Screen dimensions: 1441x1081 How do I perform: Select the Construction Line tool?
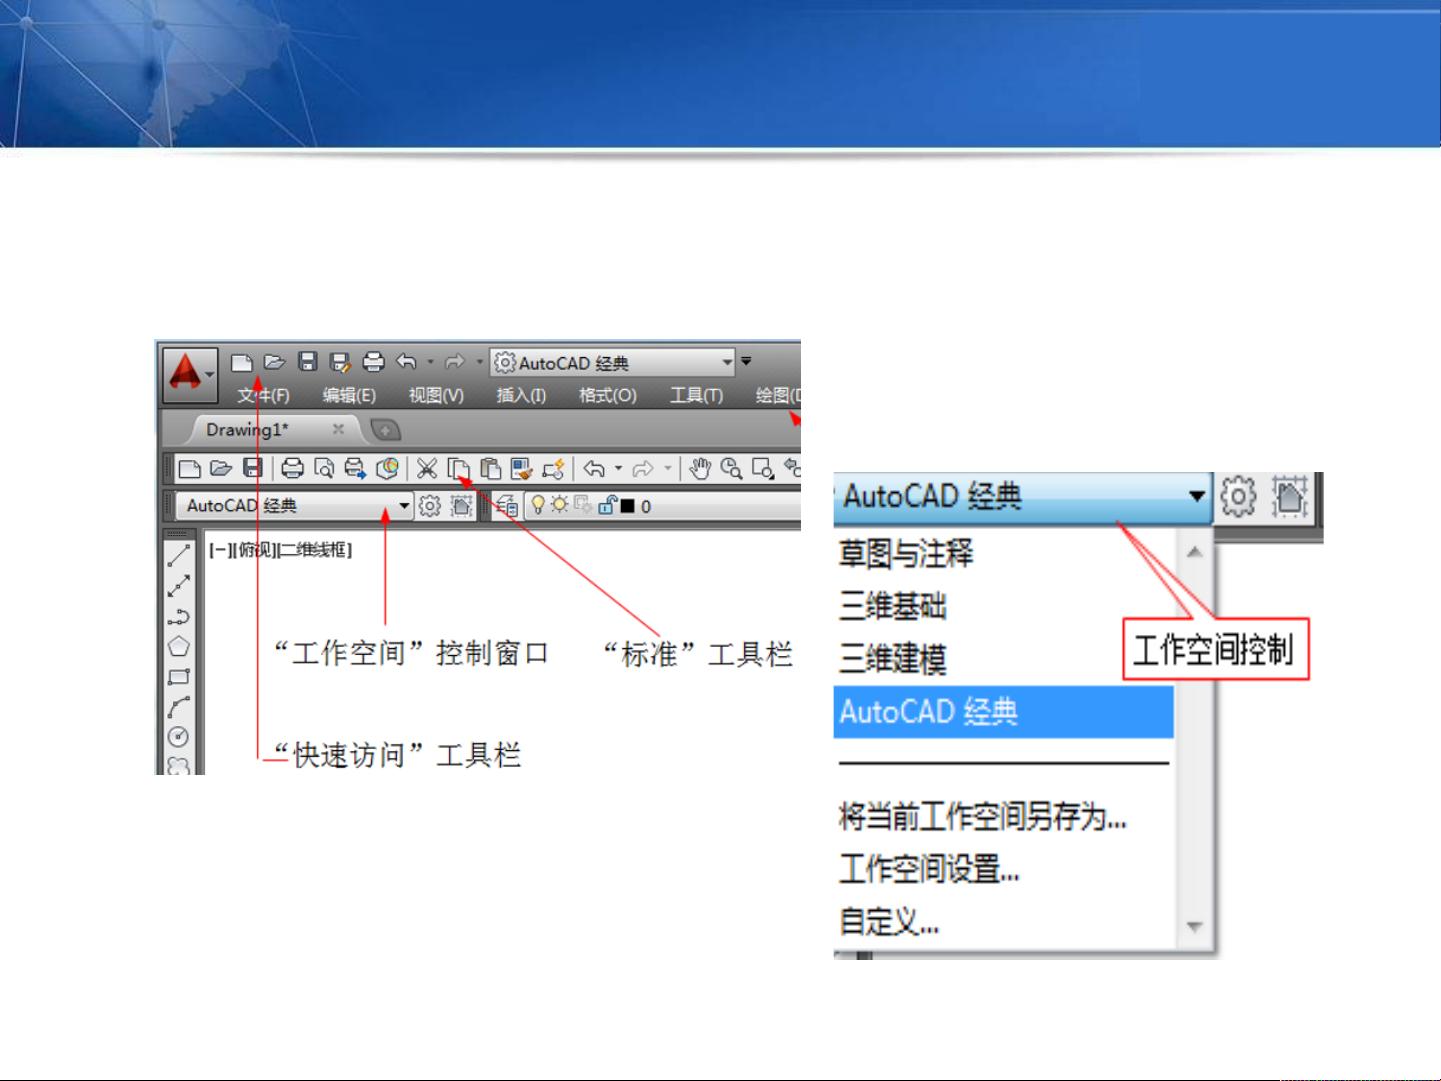tap(179, 586)
